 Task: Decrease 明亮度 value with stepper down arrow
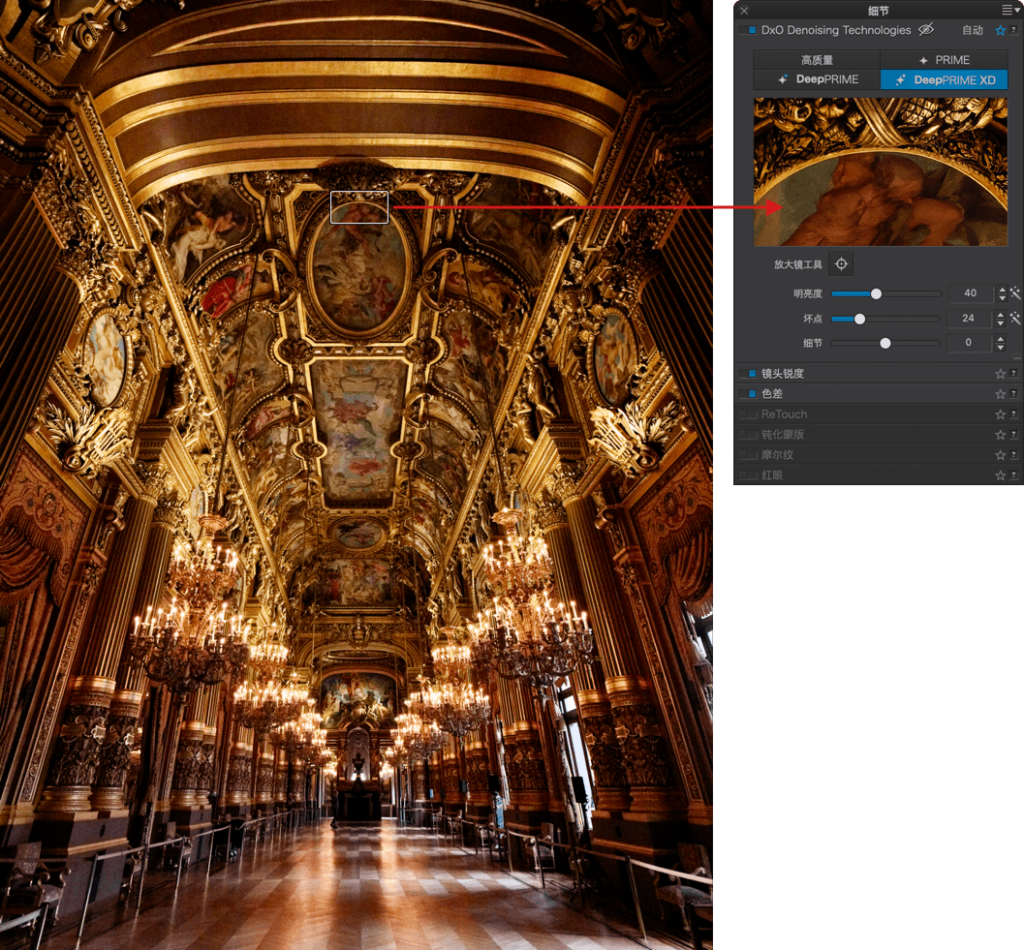(1002, 298)
